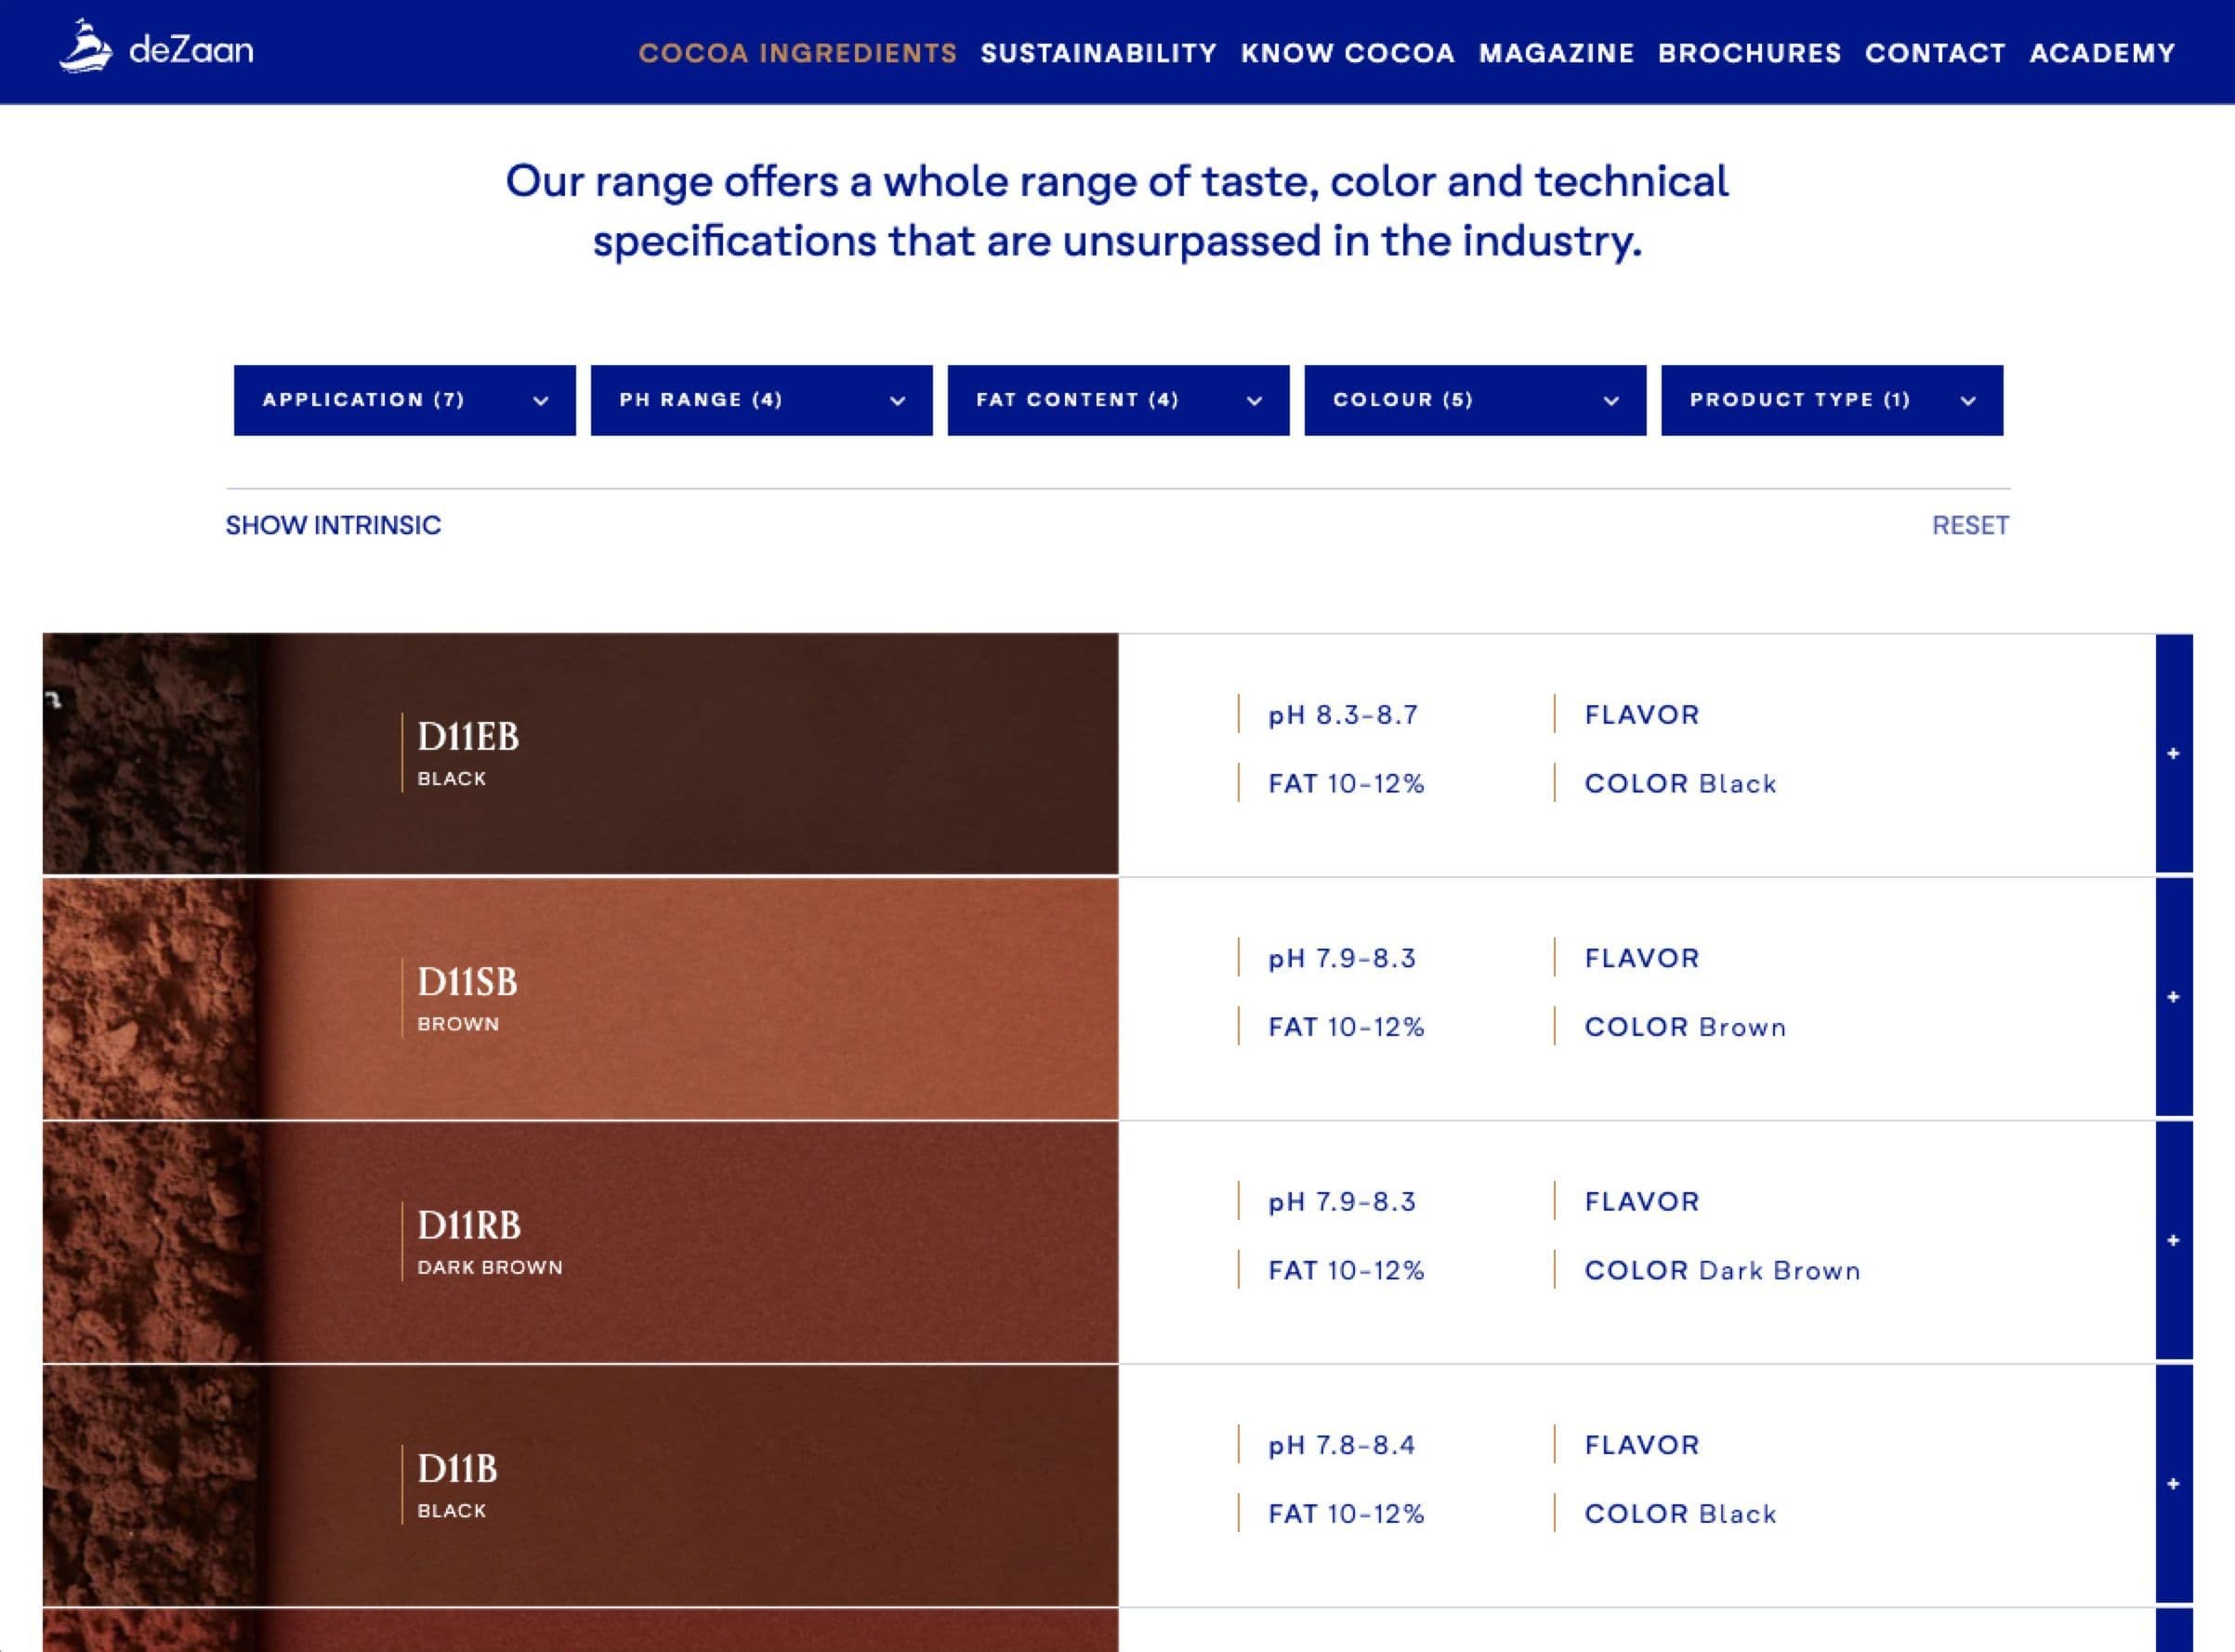
Task: Open the Contact page
Action: pos(1934,53)
